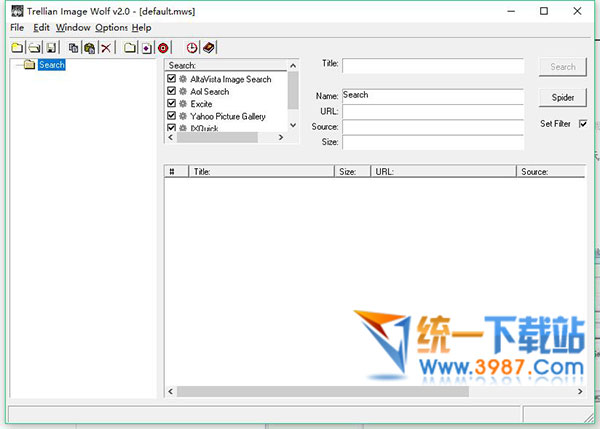600x429 pixels.
Task: Click the red X Delete icon
Action: tap(106, 48)
